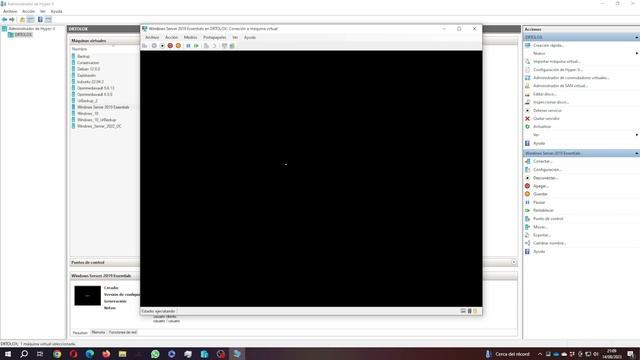Click the orange Save icon in VM toolbar

pos(178,46)
